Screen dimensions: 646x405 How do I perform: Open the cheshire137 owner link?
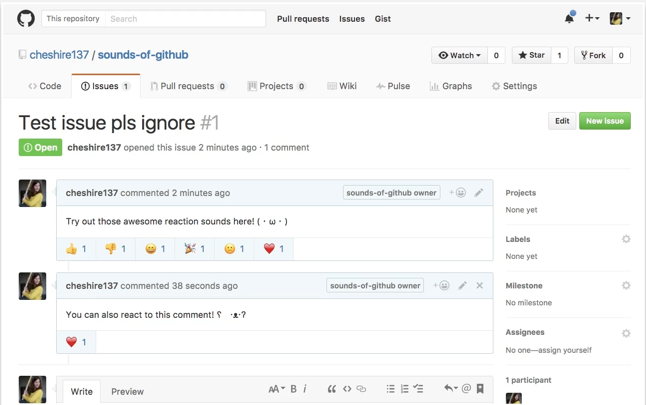59,55
